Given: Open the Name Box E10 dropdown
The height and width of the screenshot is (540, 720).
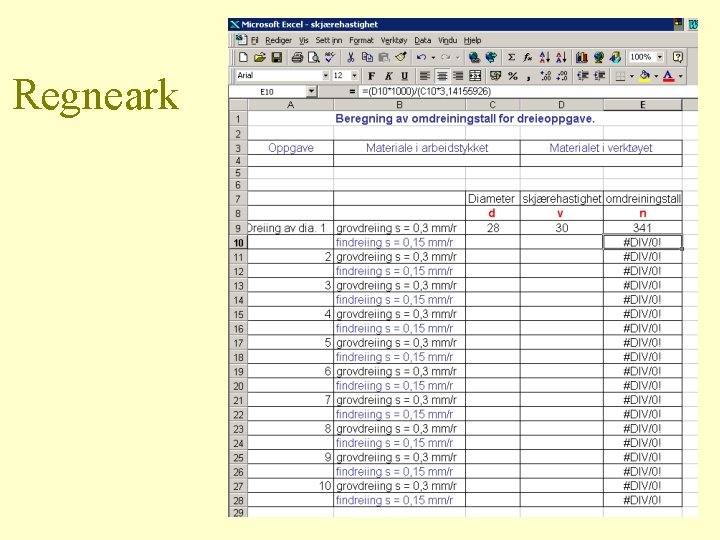Looking at the screenshot, I should click(x=311, y=91).
